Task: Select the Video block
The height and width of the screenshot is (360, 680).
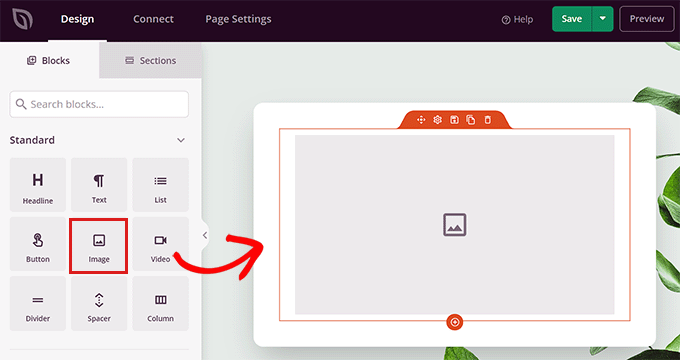Action: tap(160, 244)
